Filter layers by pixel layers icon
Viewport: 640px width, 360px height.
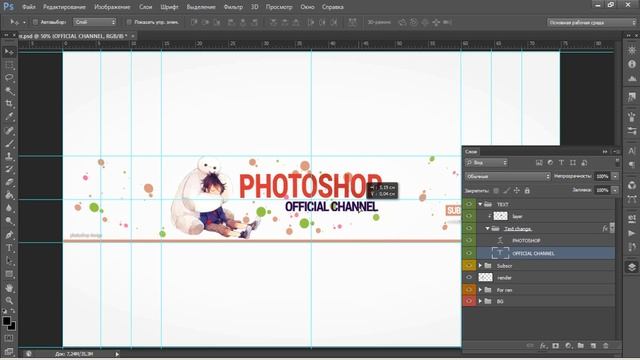539,162
